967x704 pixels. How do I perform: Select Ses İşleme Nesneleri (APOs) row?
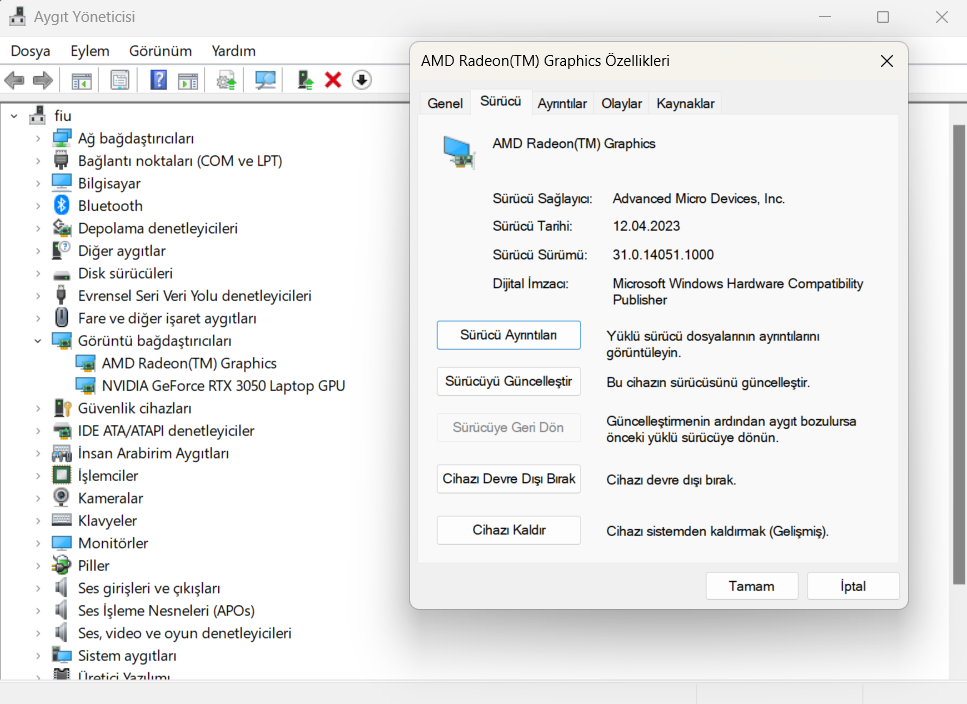[x=166, y=610]
